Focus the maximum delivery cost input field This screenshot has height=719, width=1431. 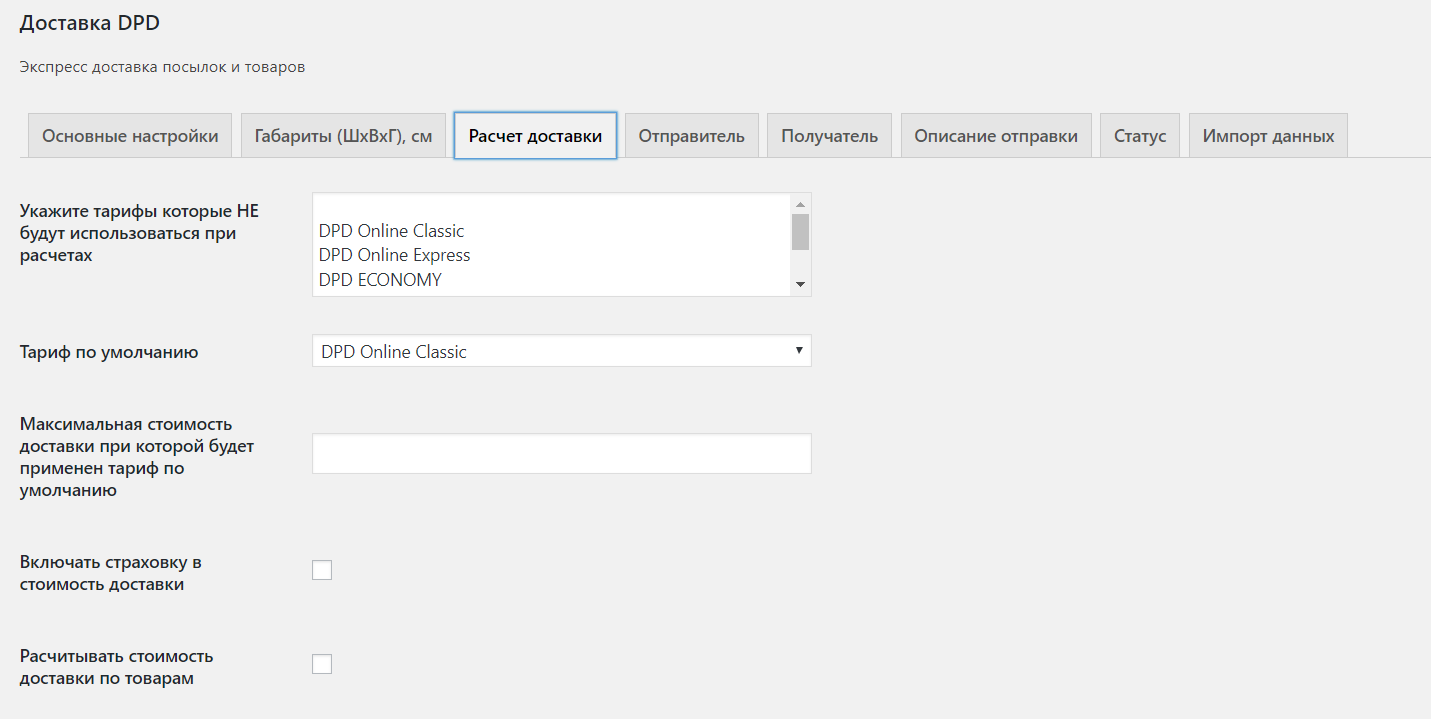tap(562, 453)
